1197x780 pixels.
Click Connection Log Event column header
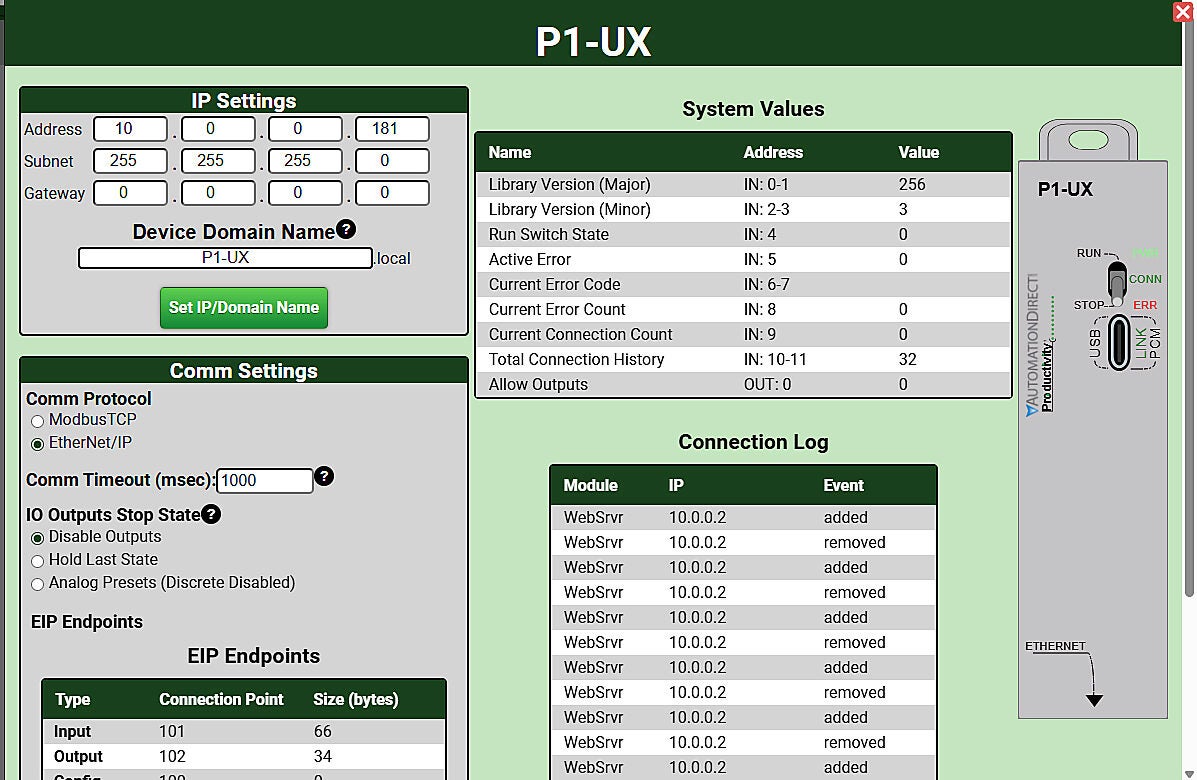tap(844, 485)
